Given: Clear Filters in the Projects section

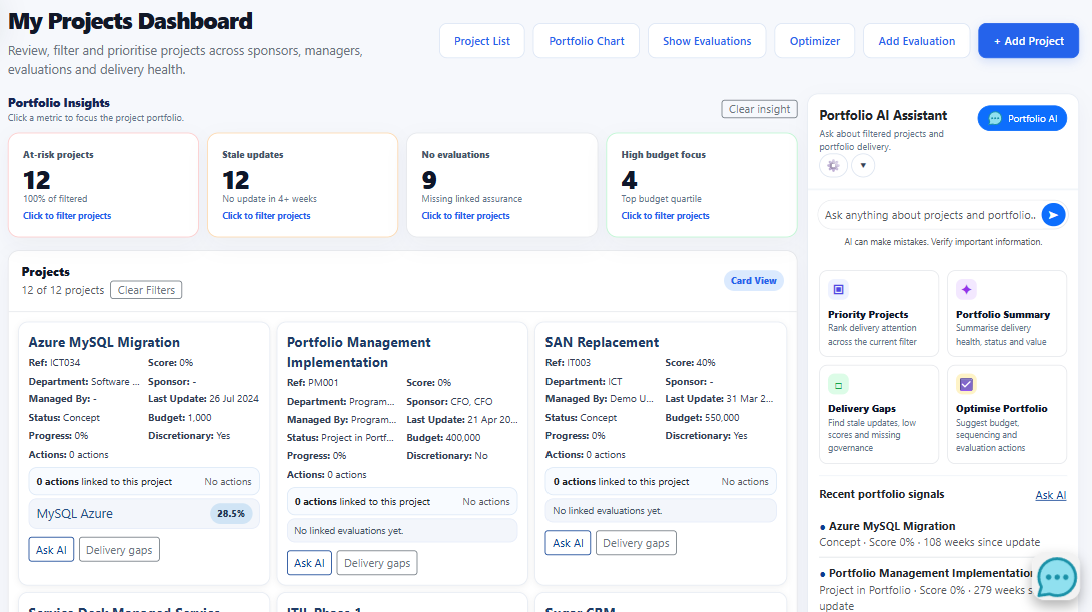Looking at the screenshot, I should tap(146, 290).
